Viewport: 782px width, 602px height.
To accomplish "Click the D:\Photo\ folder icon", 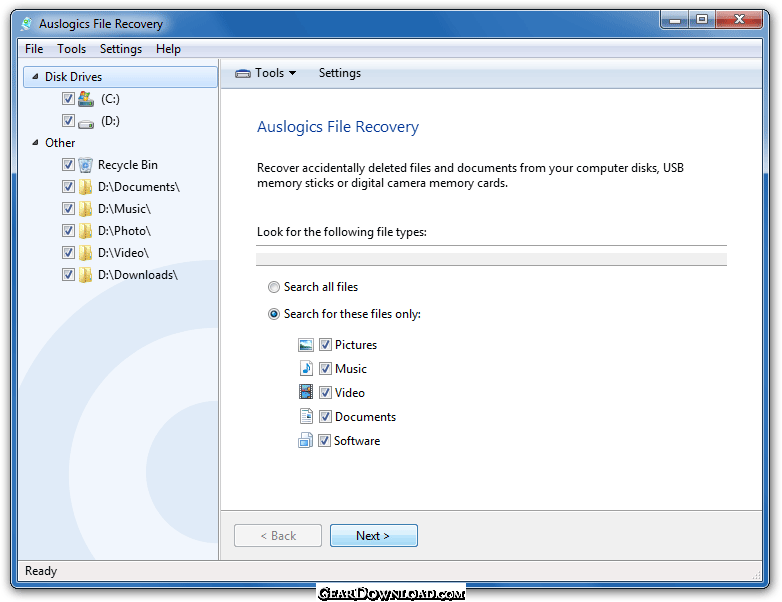I will [x=86, y=231].
